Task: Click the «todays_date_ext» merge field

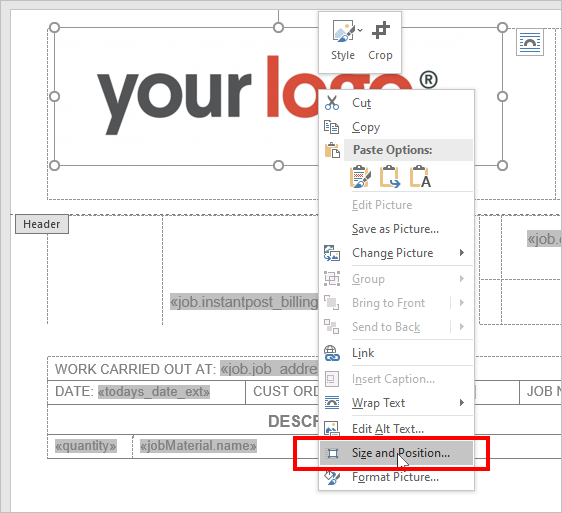Action: (154, 392)
